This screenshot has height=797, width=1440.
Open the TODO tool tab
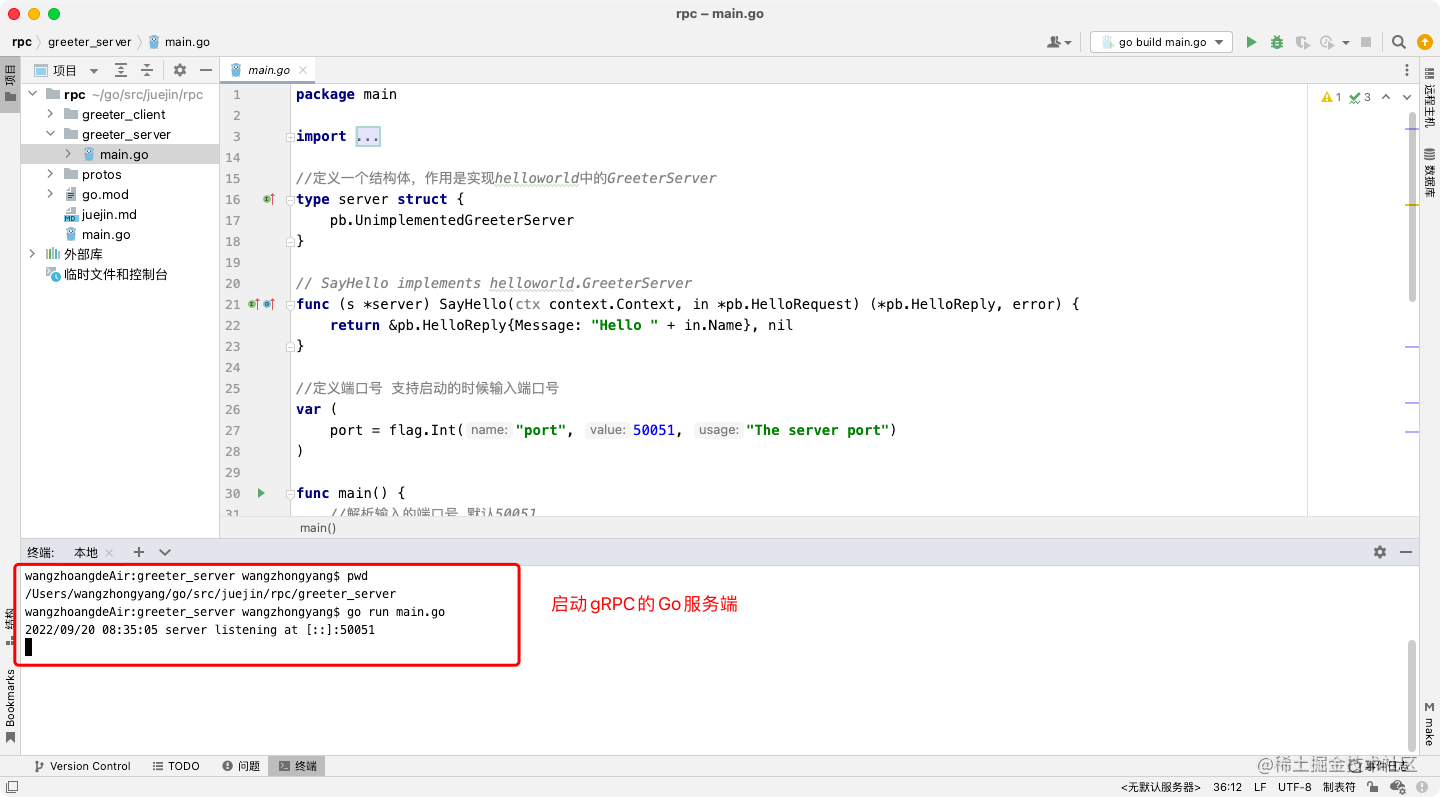coord(176,766)
